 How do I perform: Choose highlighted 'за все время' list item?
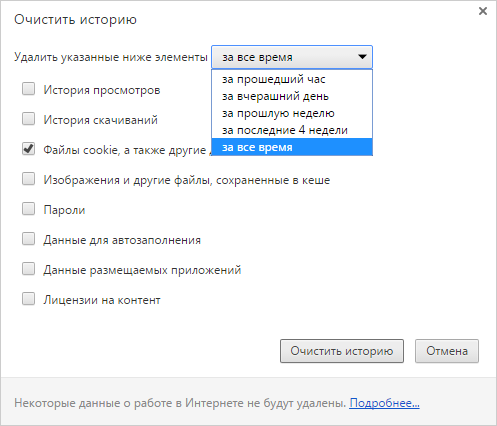[x=292, y=147]
